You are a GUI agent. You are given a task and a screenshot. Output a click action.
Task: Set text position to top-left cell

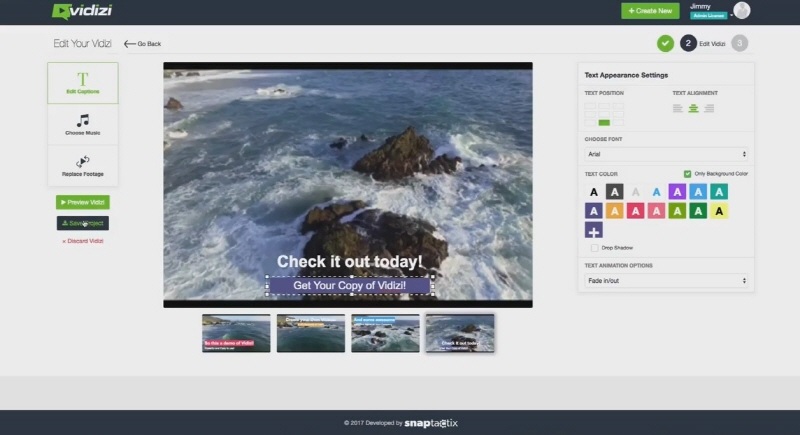pyautogui.click(x=590, y=106)
